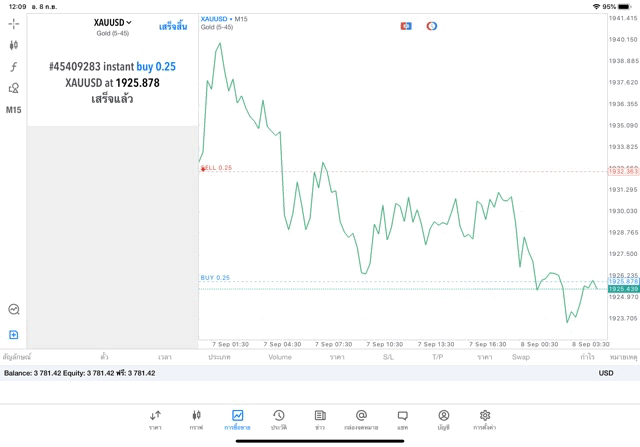This screenshot has width=640, height=447.
Task: Tap the blue เสร็จสิ้น (Done) button
Action: click(173, 23)
